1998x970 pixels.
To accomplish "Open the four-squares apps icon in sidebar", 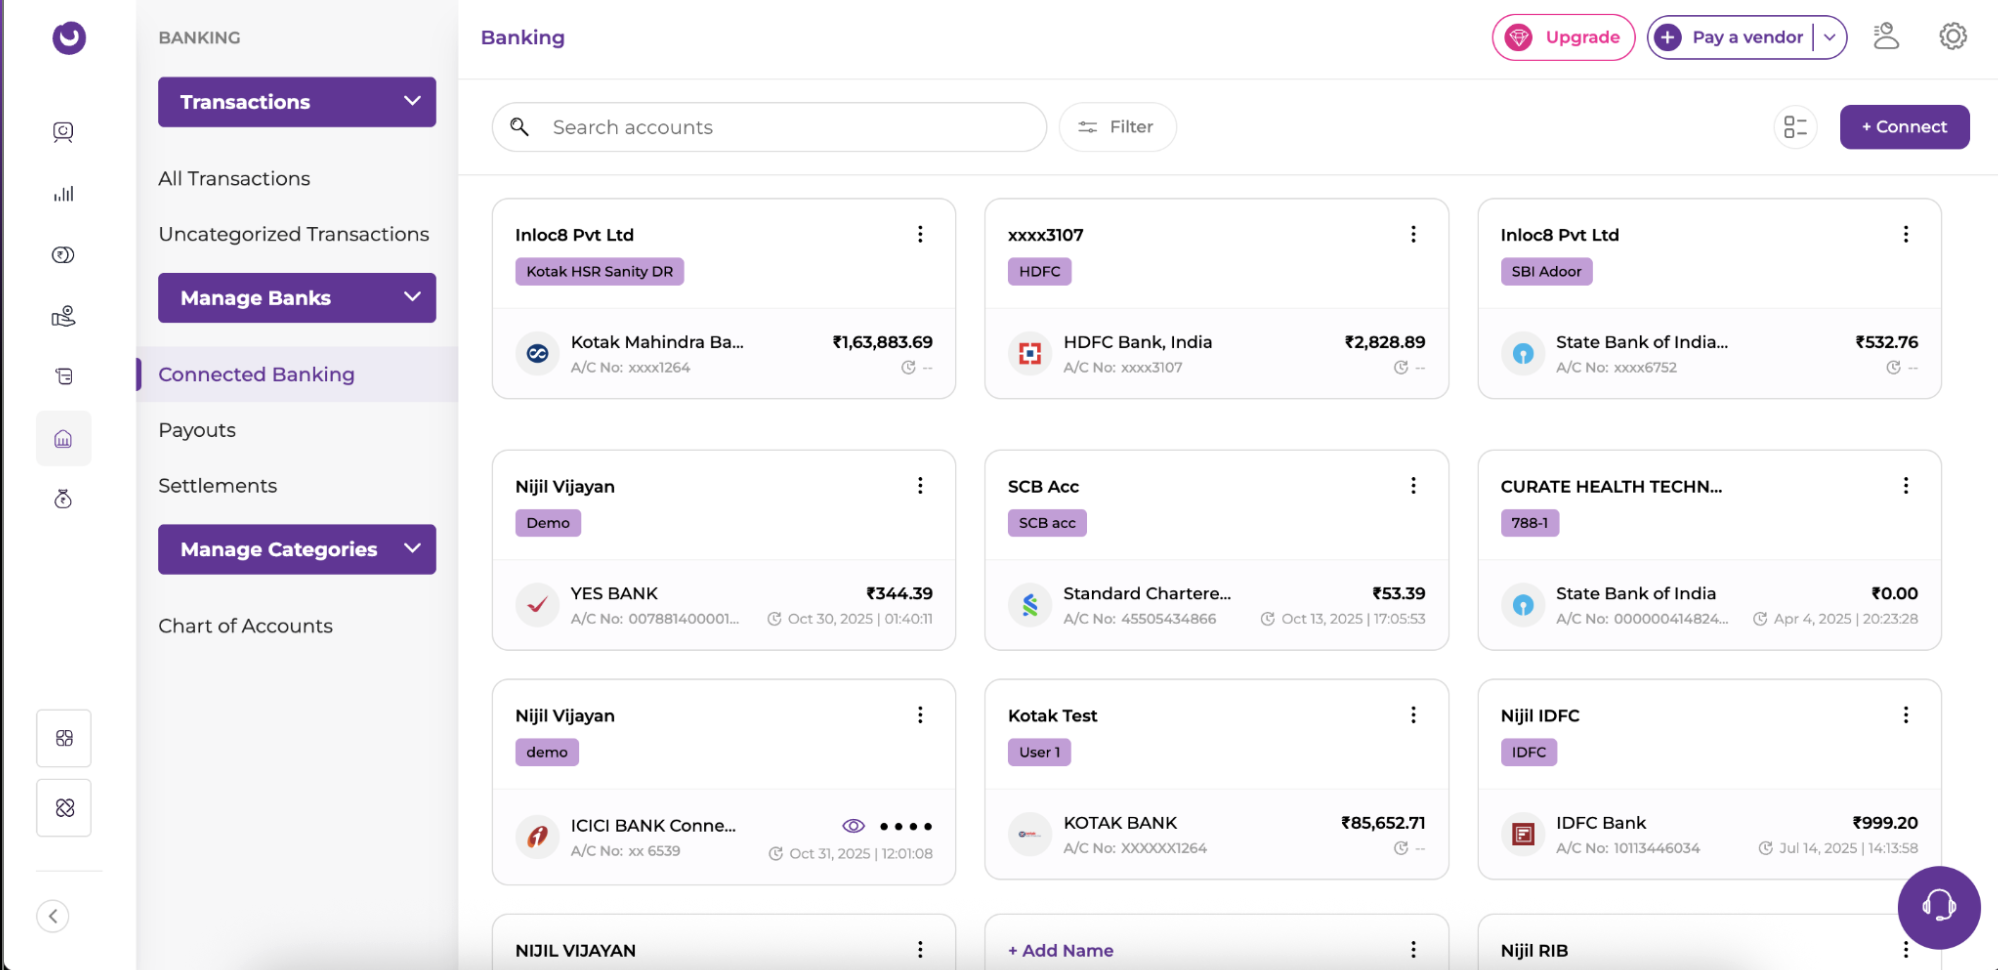I will tap(64, 738).
